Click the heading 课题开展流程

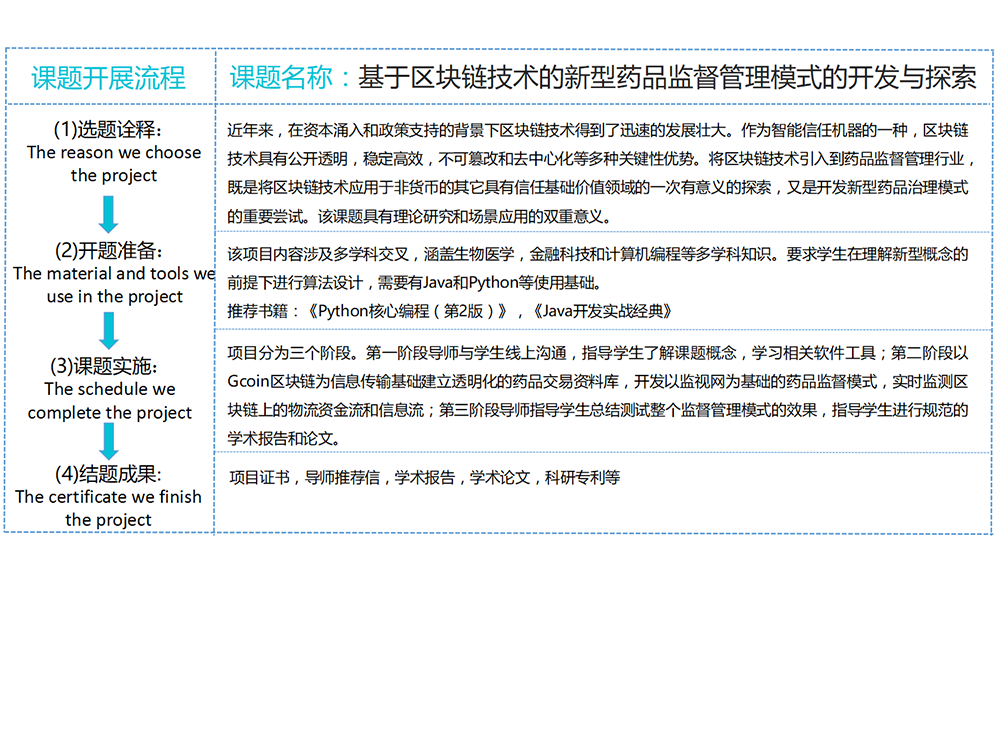click(108, 78)
